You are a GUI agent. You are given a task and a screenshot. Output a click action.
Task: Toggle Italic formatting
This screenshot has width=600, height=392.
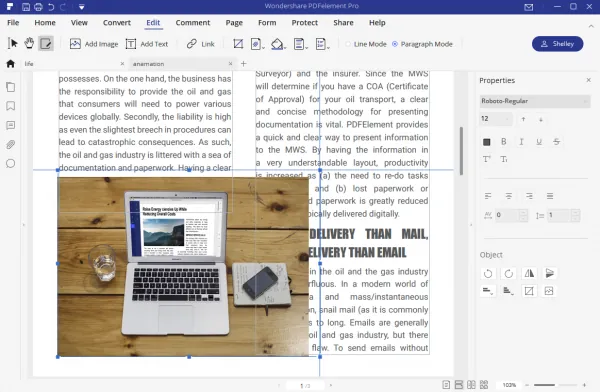click(521, 142)
